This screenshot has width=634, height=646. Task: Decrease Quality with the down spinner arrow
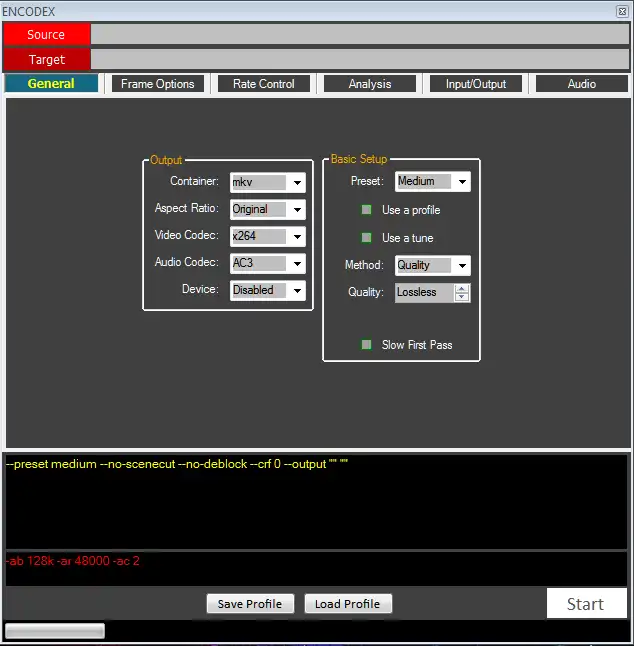(462, 297)
